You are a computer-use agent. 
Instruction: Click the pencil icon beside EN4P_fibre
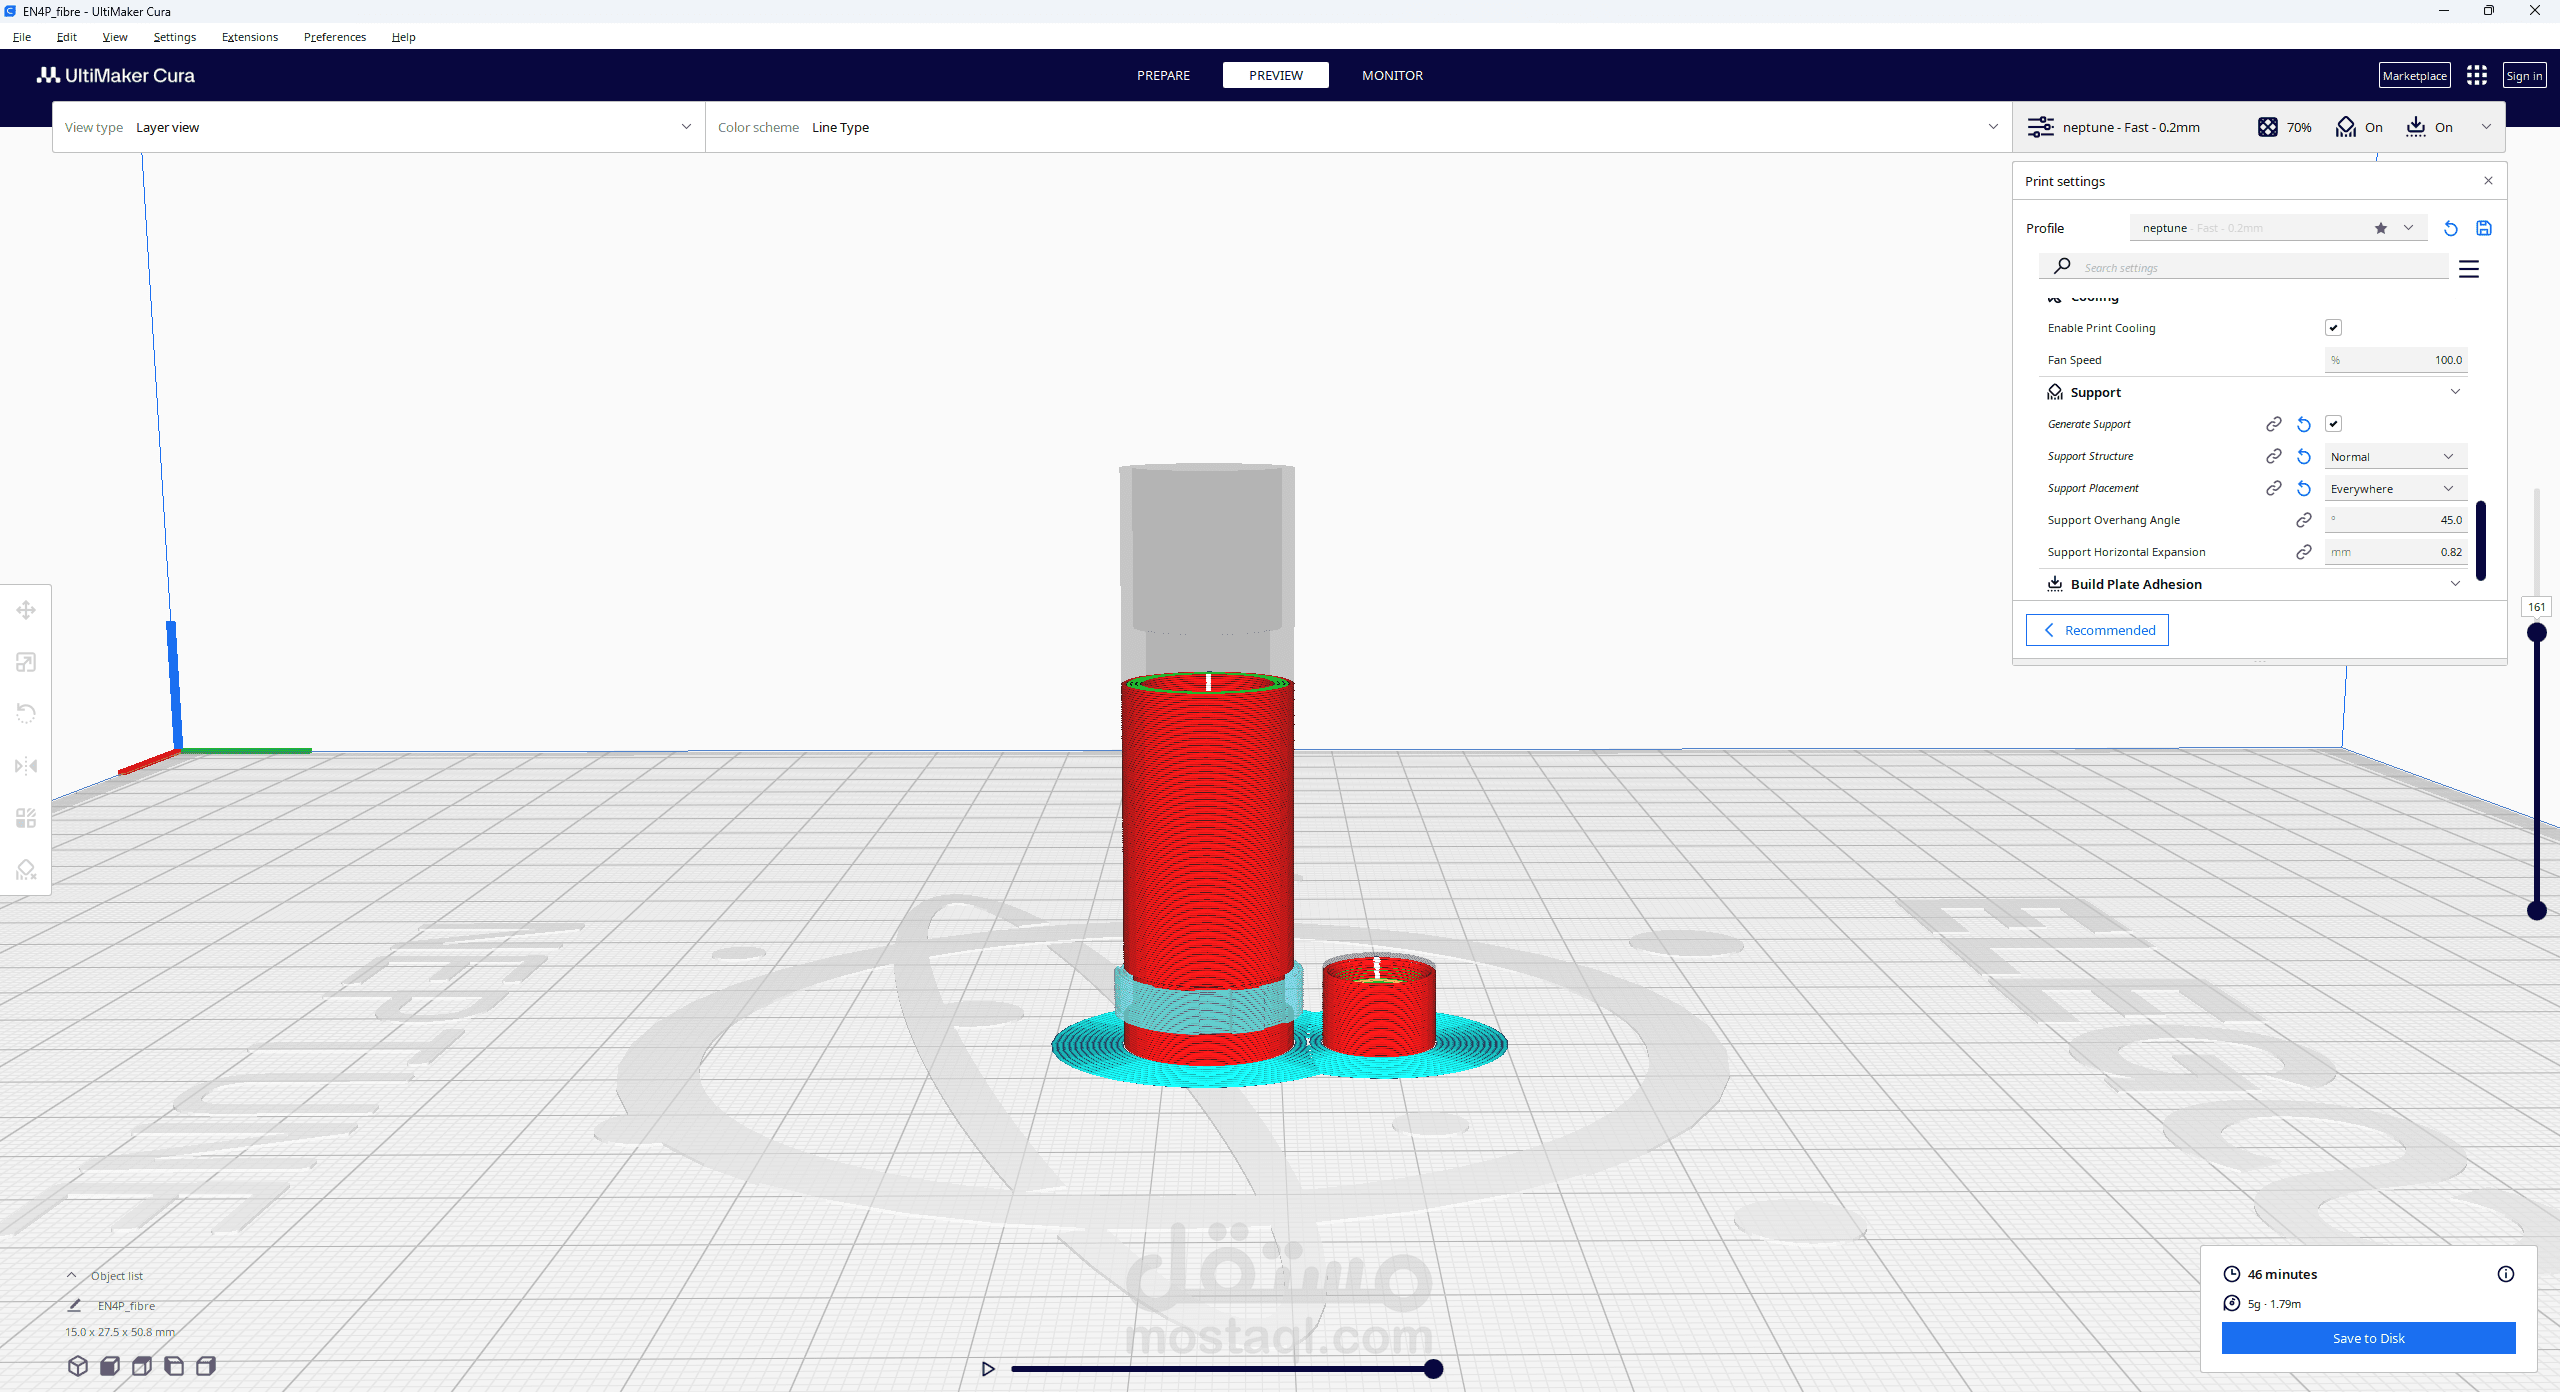[74, 1306]
